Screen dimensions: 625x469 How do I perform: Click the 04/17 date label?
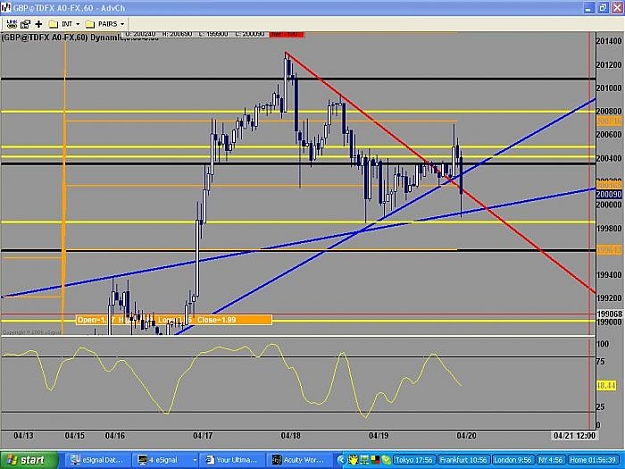202,436
